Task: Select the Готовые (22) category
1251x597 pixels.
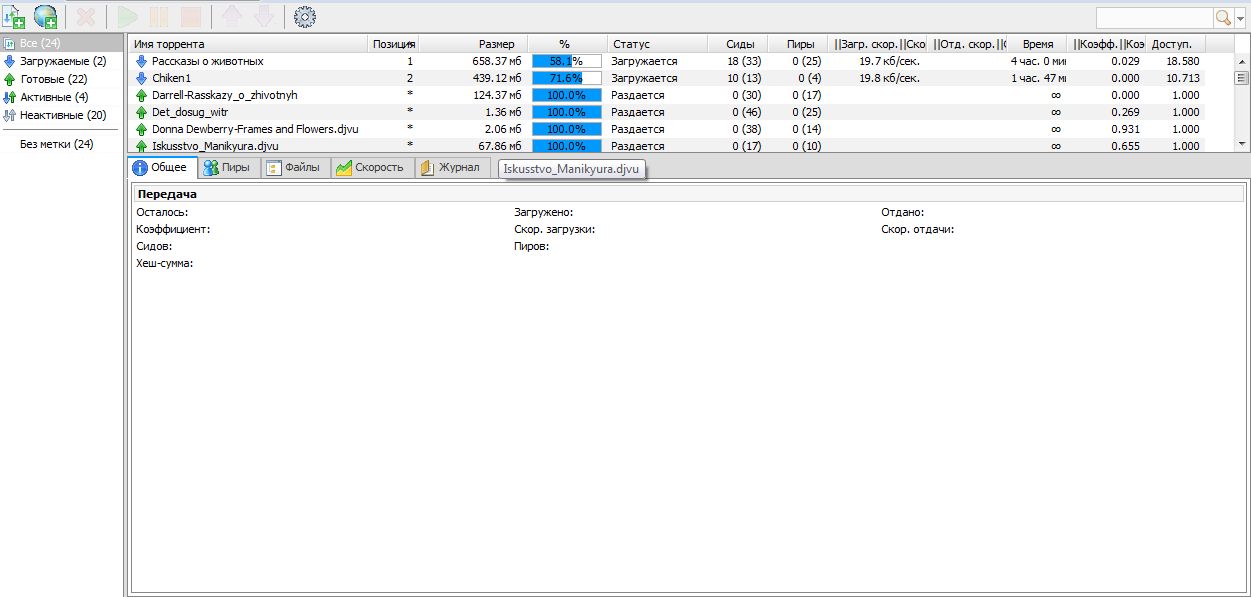Action: pos(61,79)
